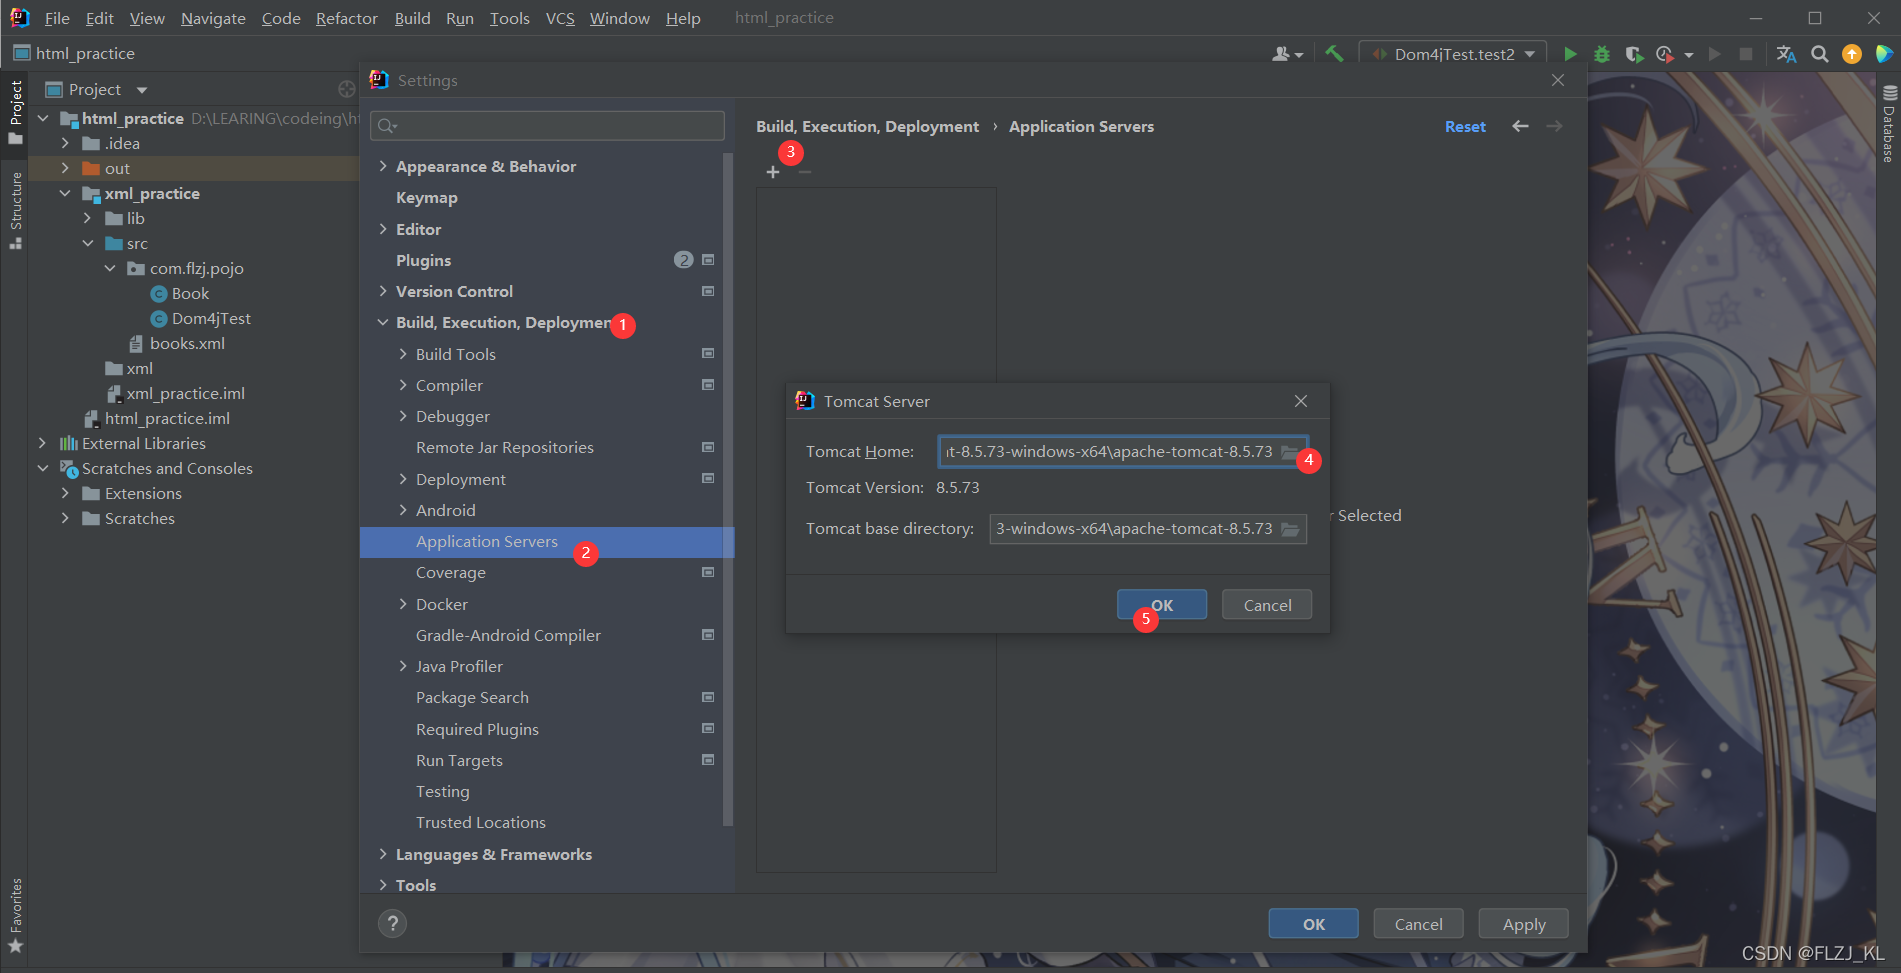Cancel the Tomcat Server dialog
Viewport: 1901px width, 973px height.
pyautogui.click(x=1267, y=605)
